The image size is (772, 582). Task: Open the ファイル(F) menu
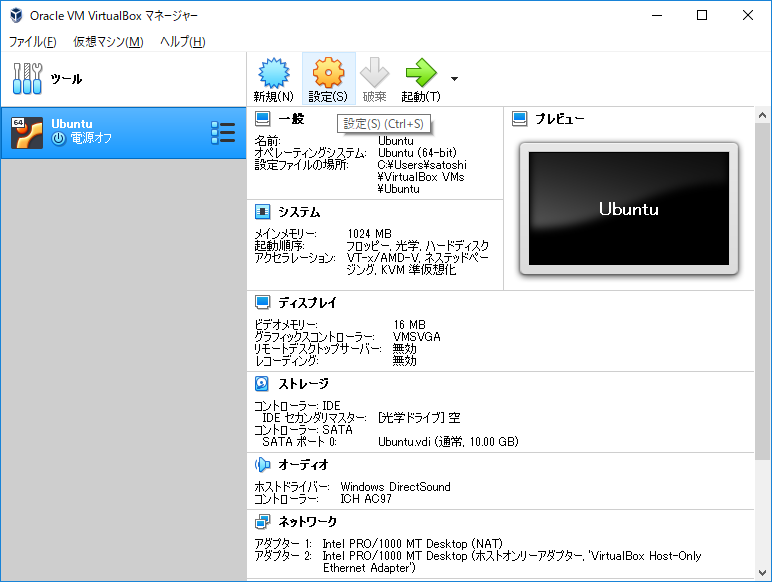(32, 42)
